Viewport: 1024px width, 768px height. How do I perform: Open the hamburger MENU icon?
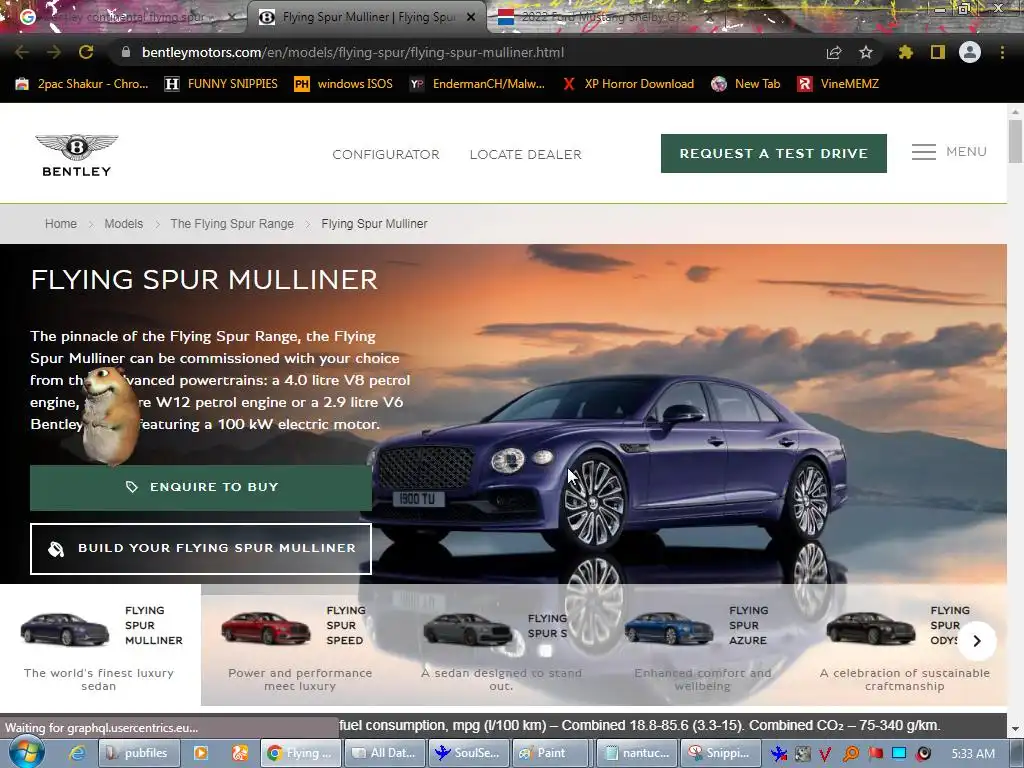[923, 152]
